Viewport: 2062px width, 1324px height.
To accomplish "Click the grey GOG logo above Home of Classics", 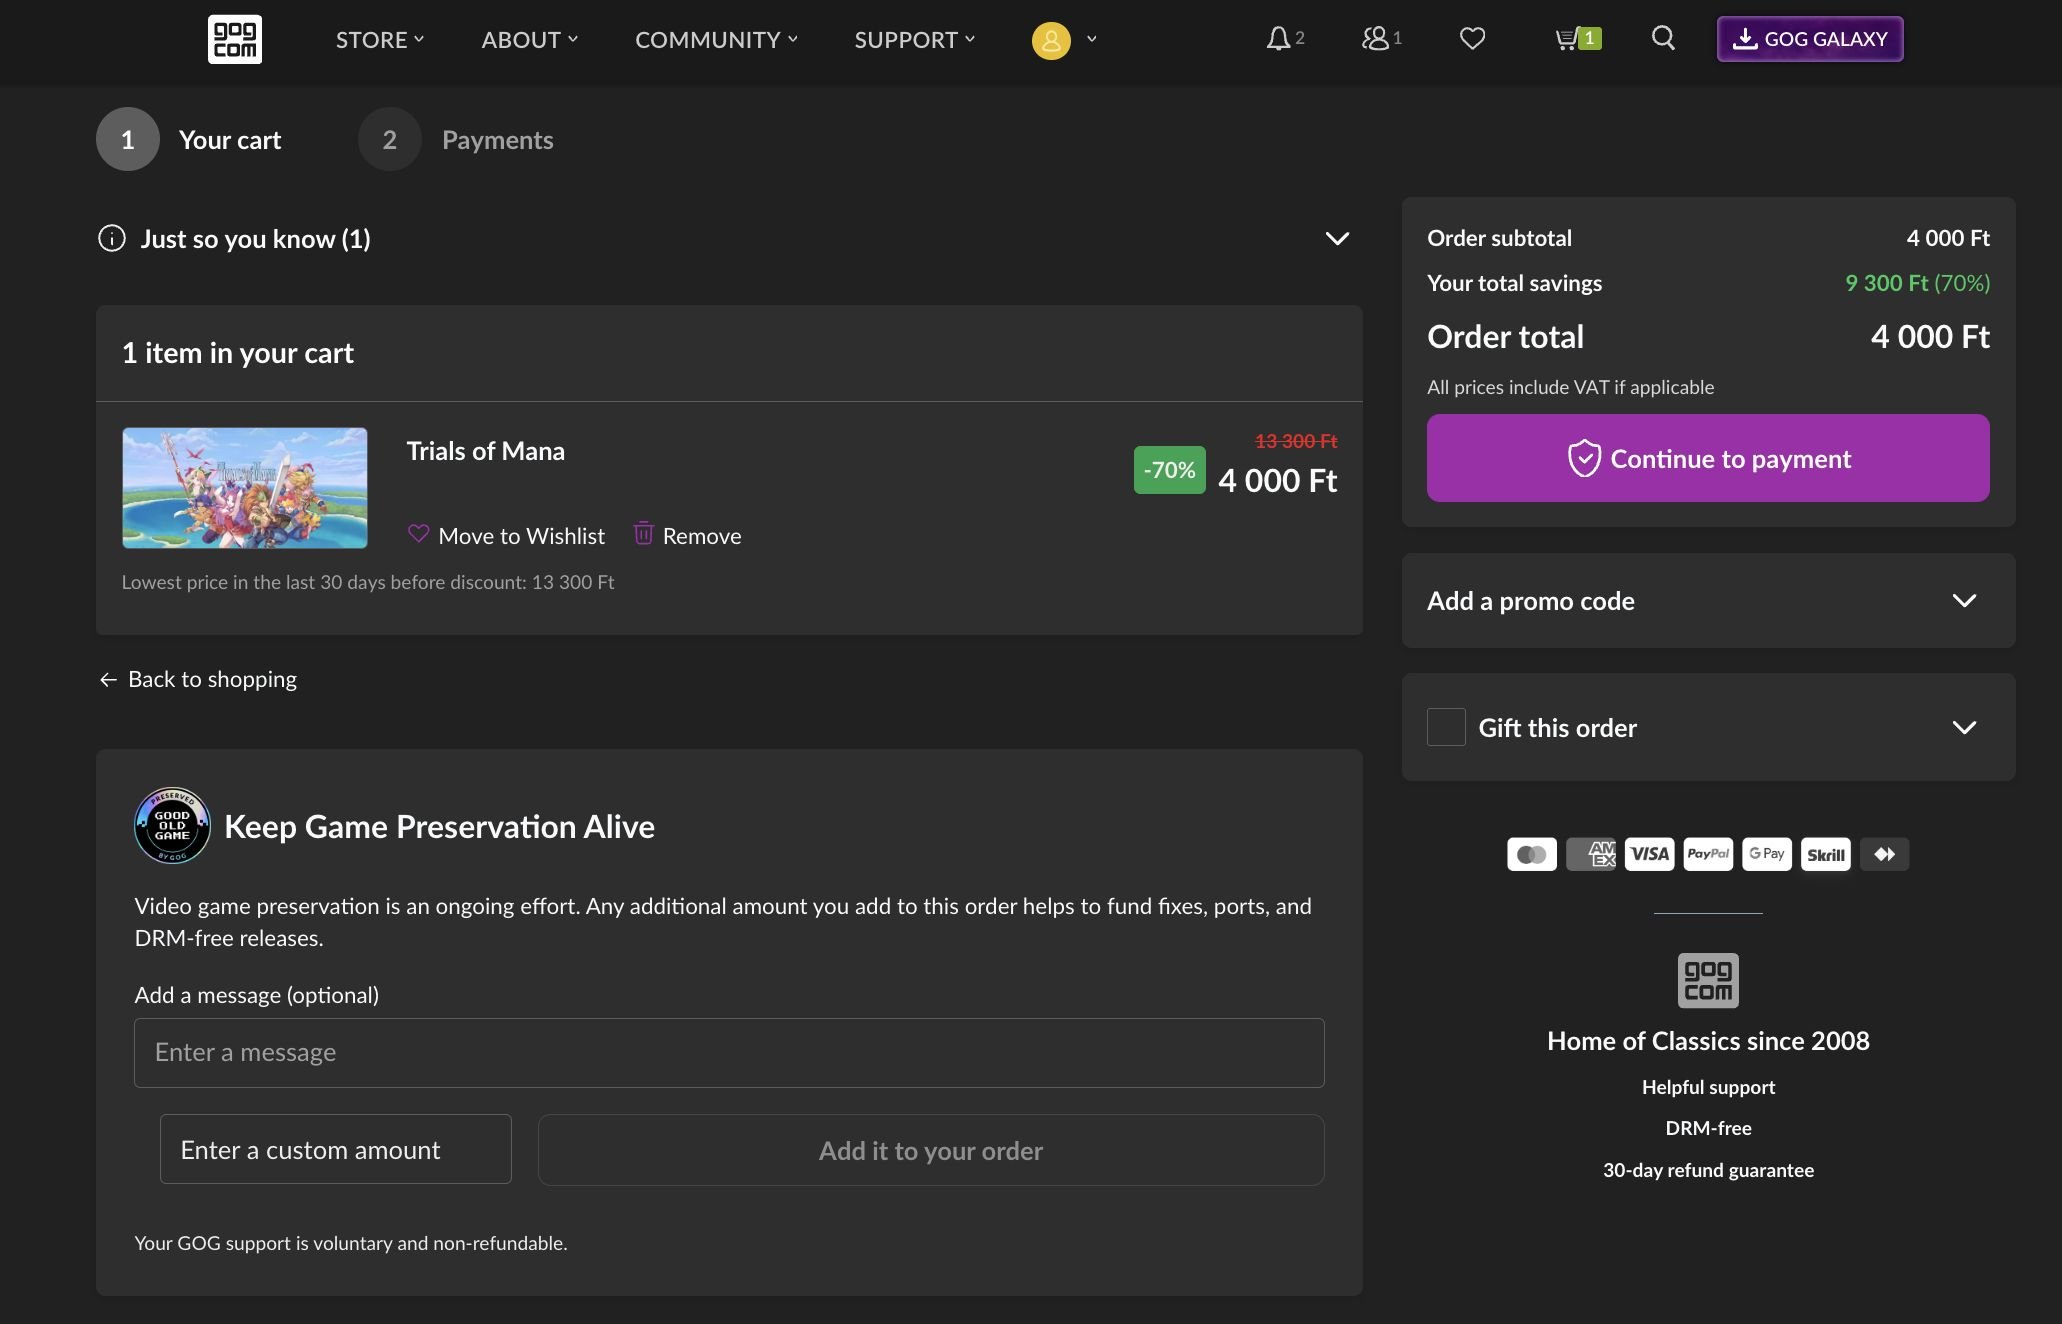I will [1708, 980].
